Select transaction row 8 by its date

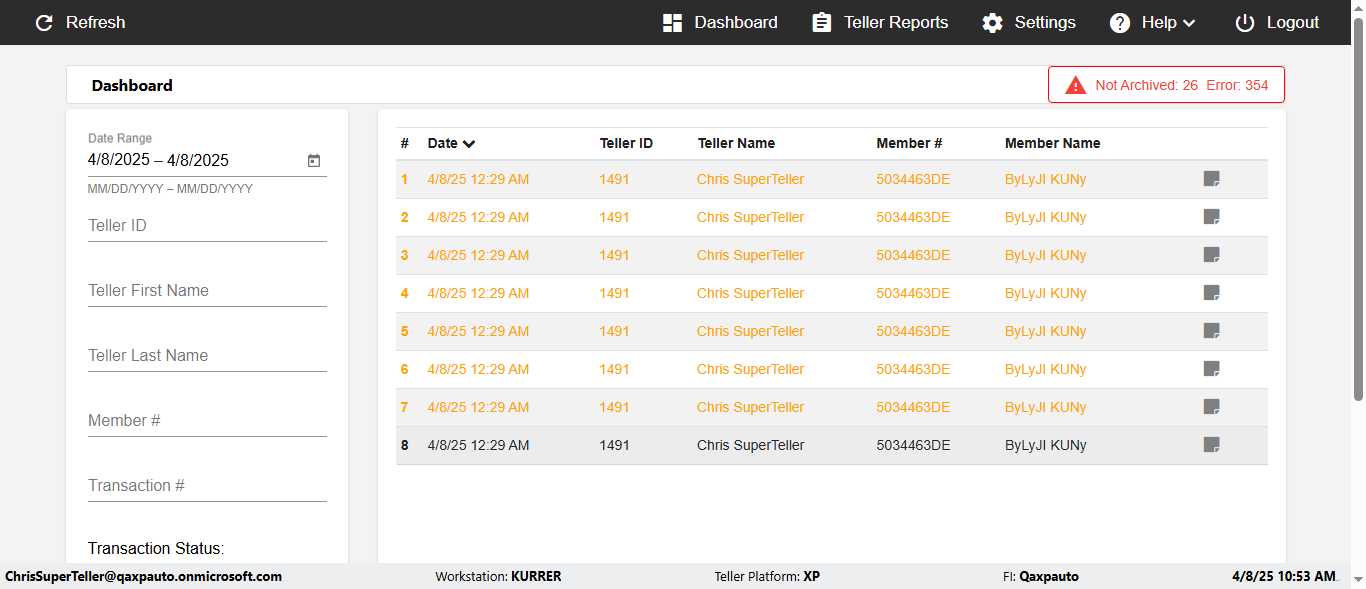[478, 445]
